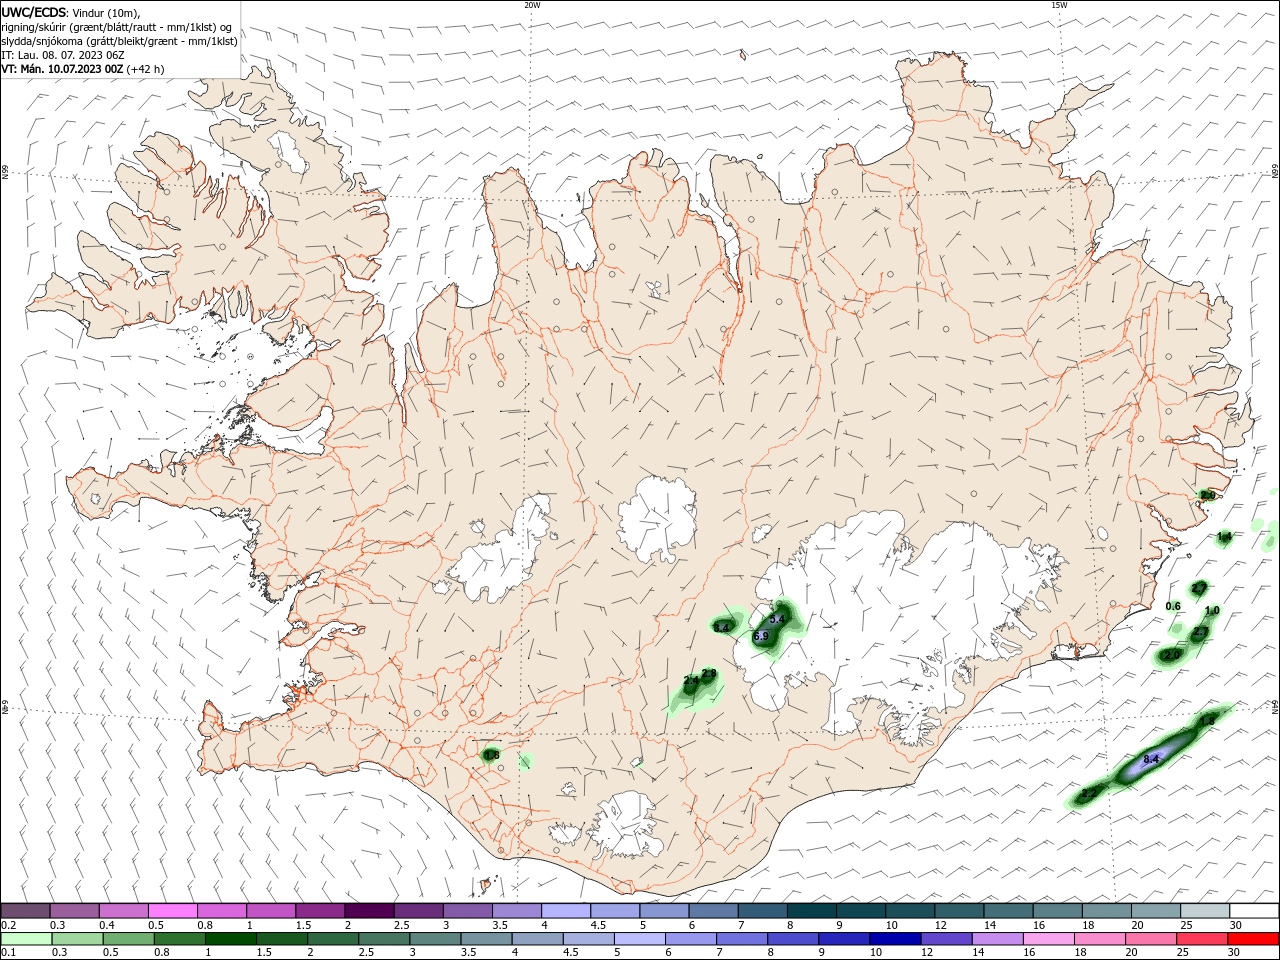The width and height of the screenshot is (1280, 960).
Task: Select the pale periwinkle 5–6 swatch in the bottom legend row
Action: pyautogui.click(x=639, y=939)
